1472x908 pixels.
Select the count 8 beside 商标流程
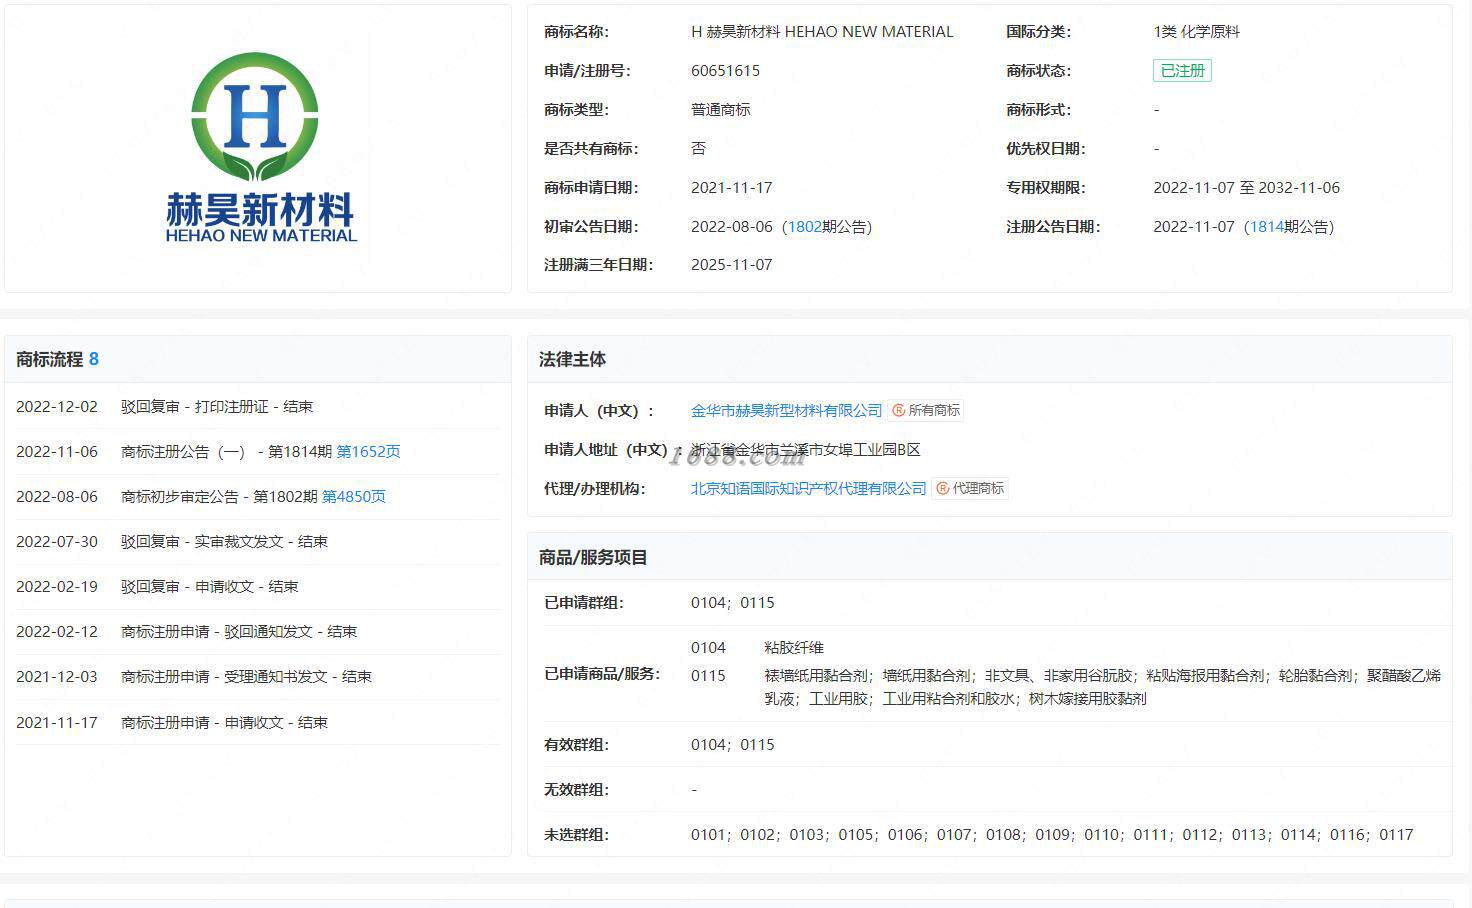click(94, 359)
